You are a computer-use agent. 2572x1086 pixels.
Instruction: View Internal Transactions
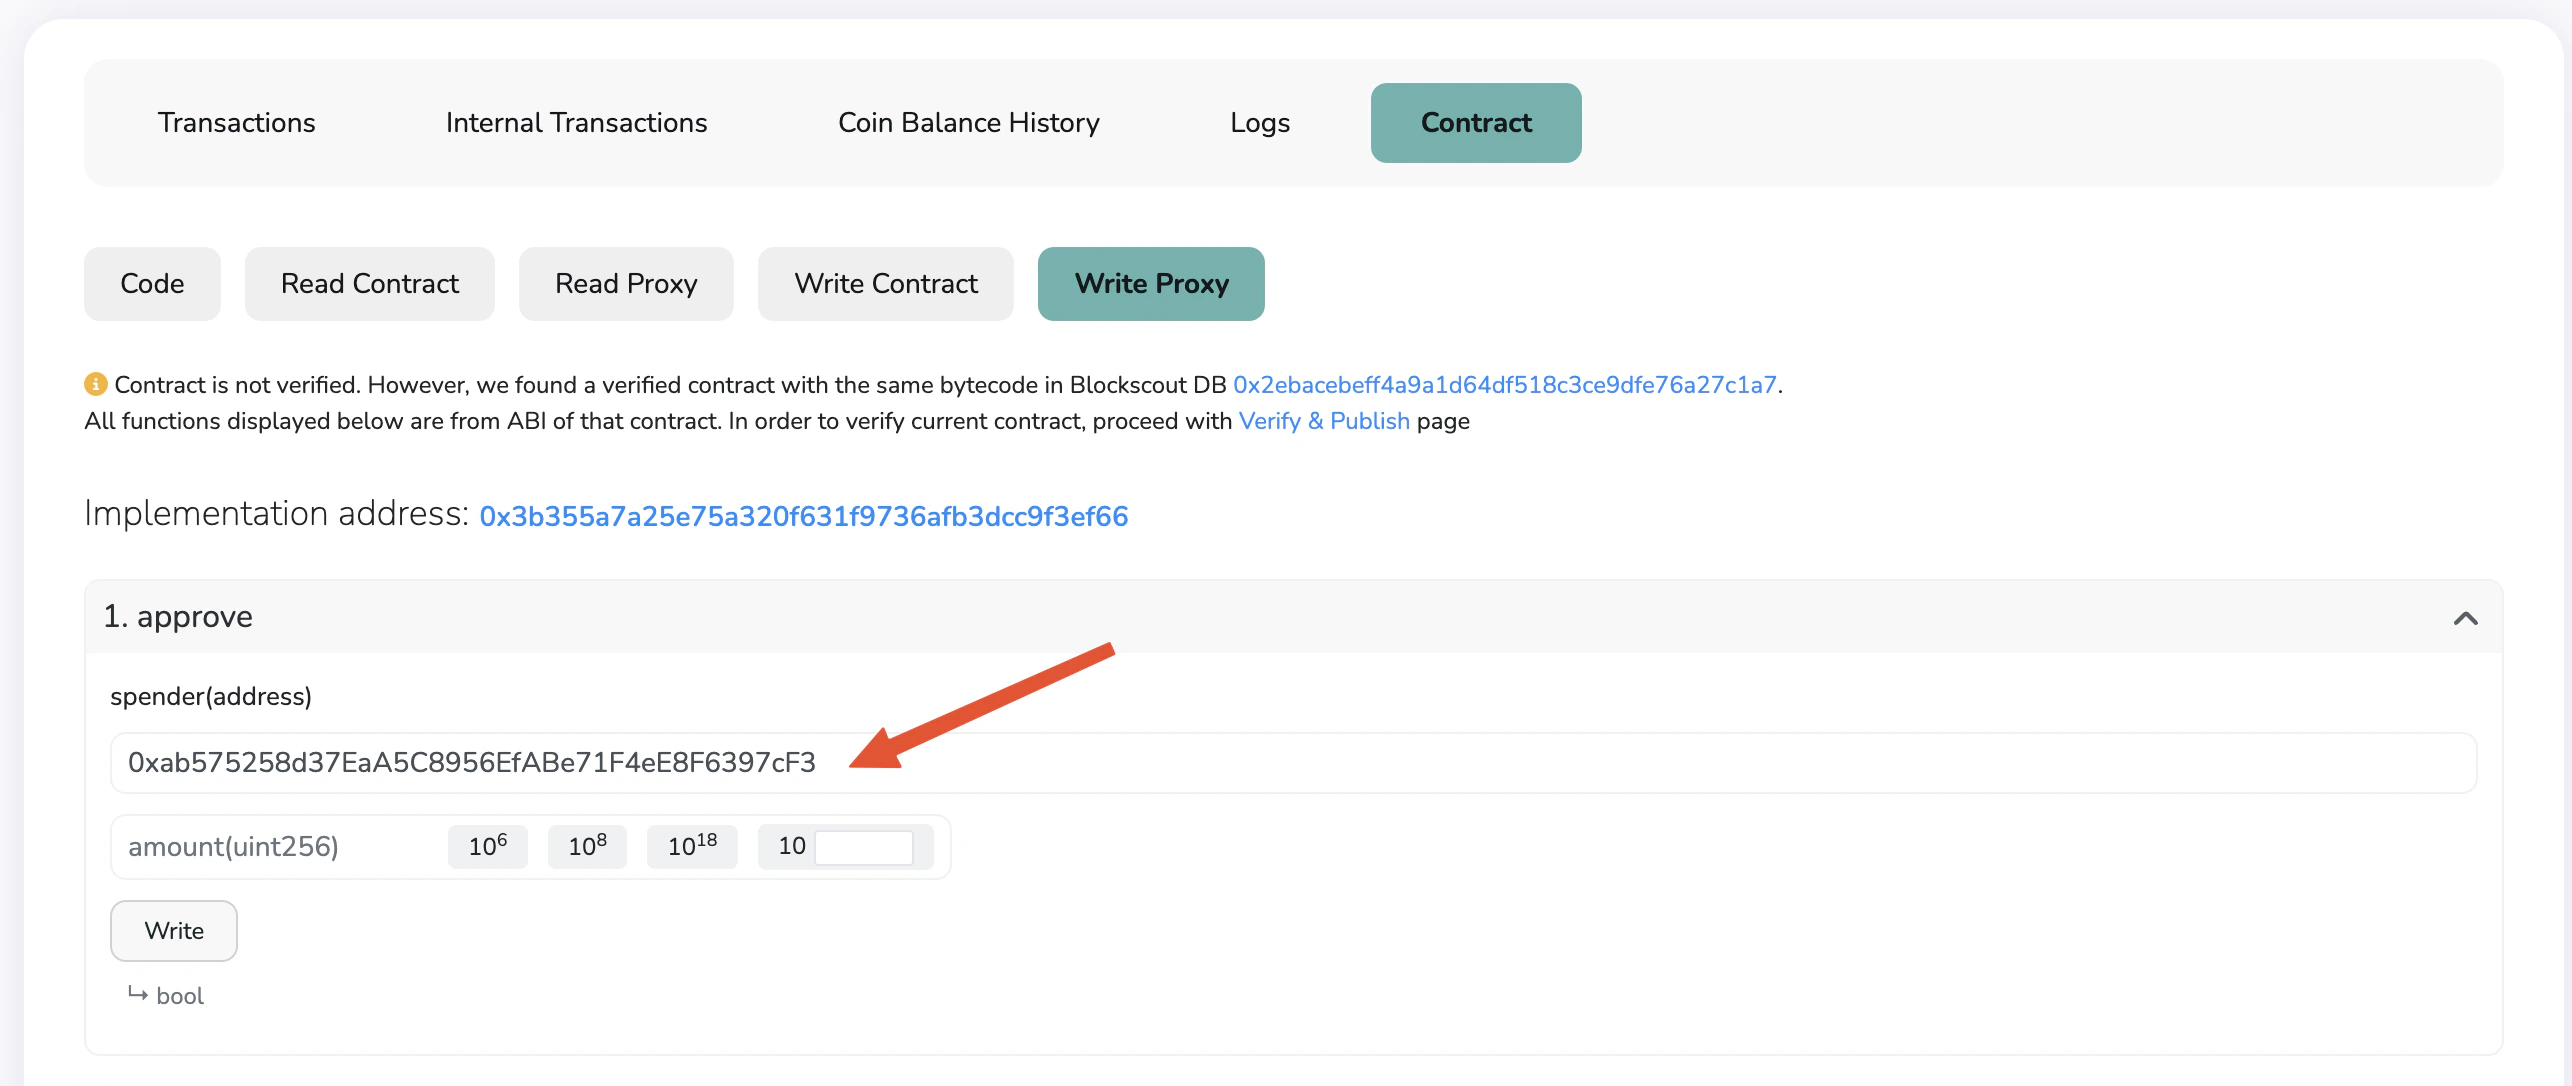point(576,122)
